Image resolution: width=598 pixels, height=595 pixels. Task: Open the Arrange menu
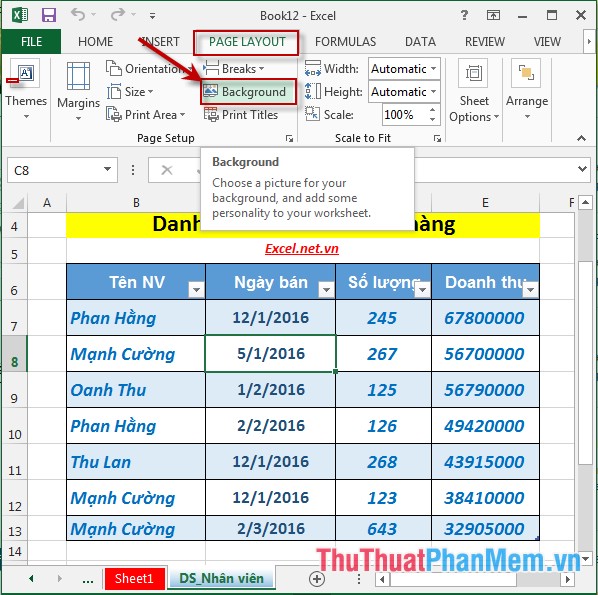[x=527, y=90]
